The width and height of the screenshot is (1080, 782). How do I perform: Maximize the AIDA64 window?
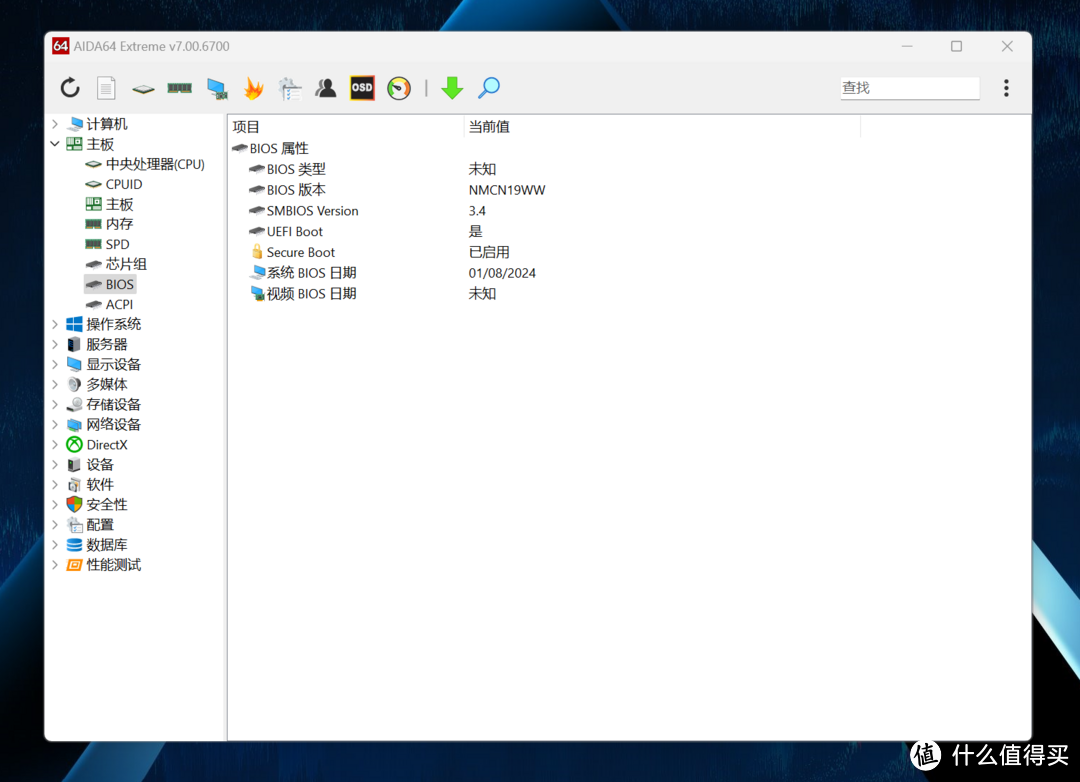[x=956, y=46]
